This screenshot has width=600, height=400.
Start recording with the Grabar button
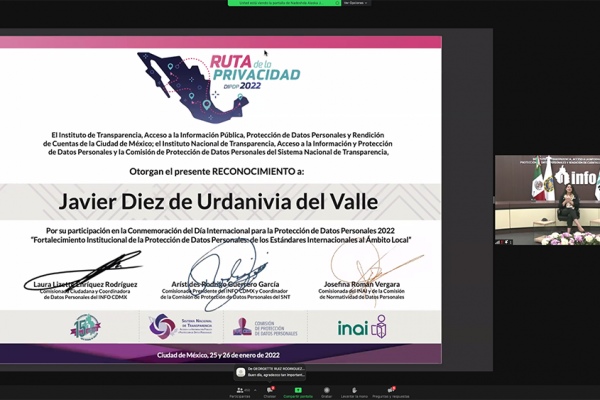tap(326, 392)
